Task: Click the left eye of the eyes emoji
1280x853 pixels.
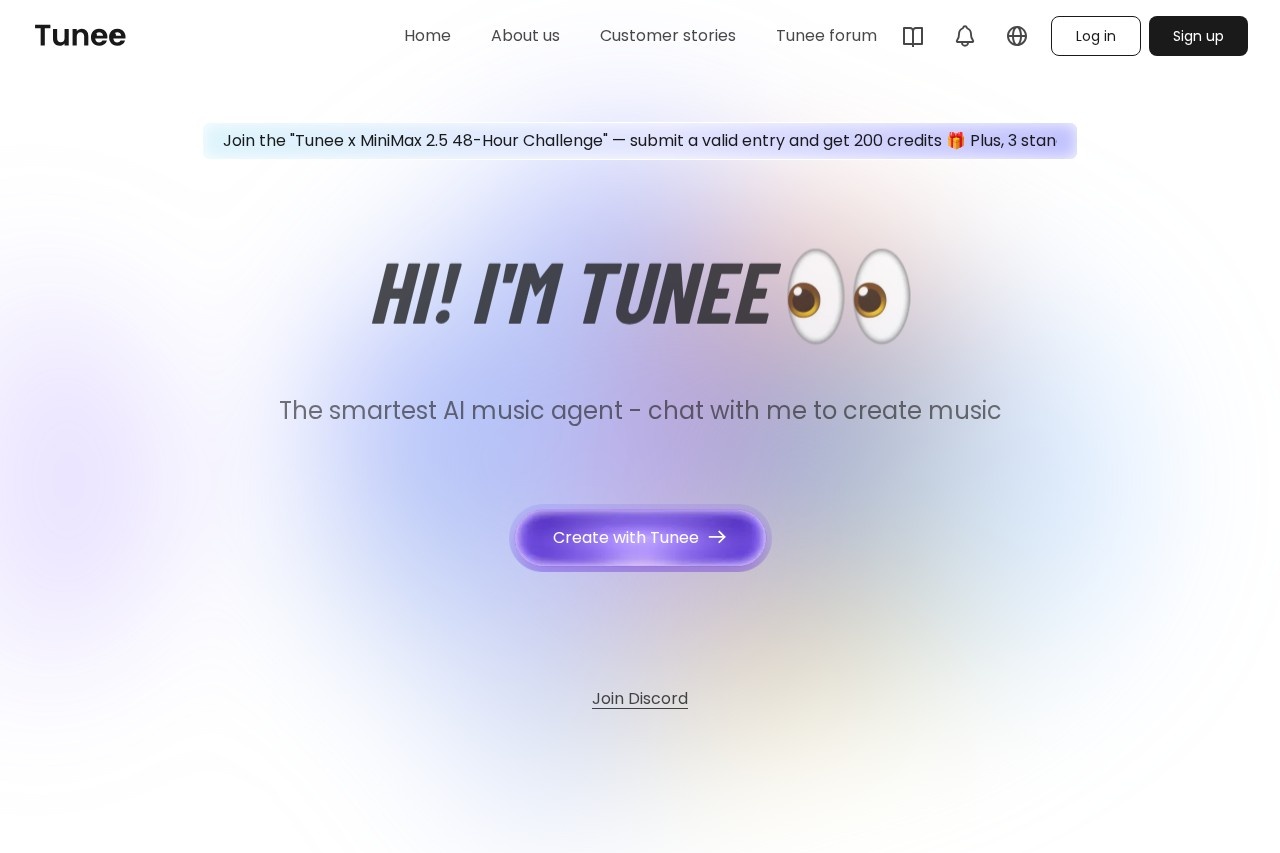Action: (816, 296)
